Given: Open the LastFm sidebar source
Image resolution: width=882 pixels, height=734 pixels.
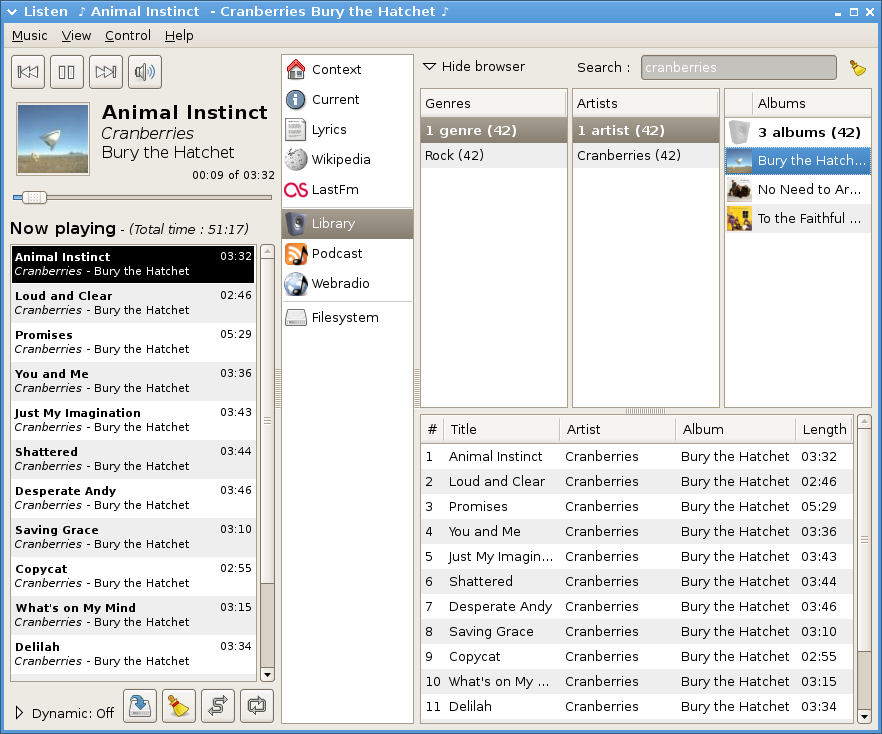Looking at the screenshot, I should [x=334, y=189].
